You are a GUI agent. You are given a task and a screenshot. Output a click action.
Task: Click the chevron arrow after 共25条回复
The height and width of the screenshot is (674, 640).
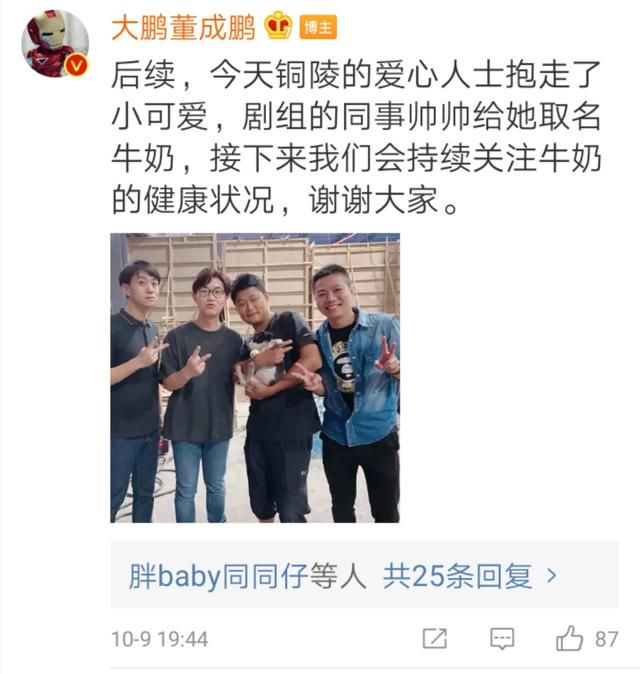tap(551, 576)
